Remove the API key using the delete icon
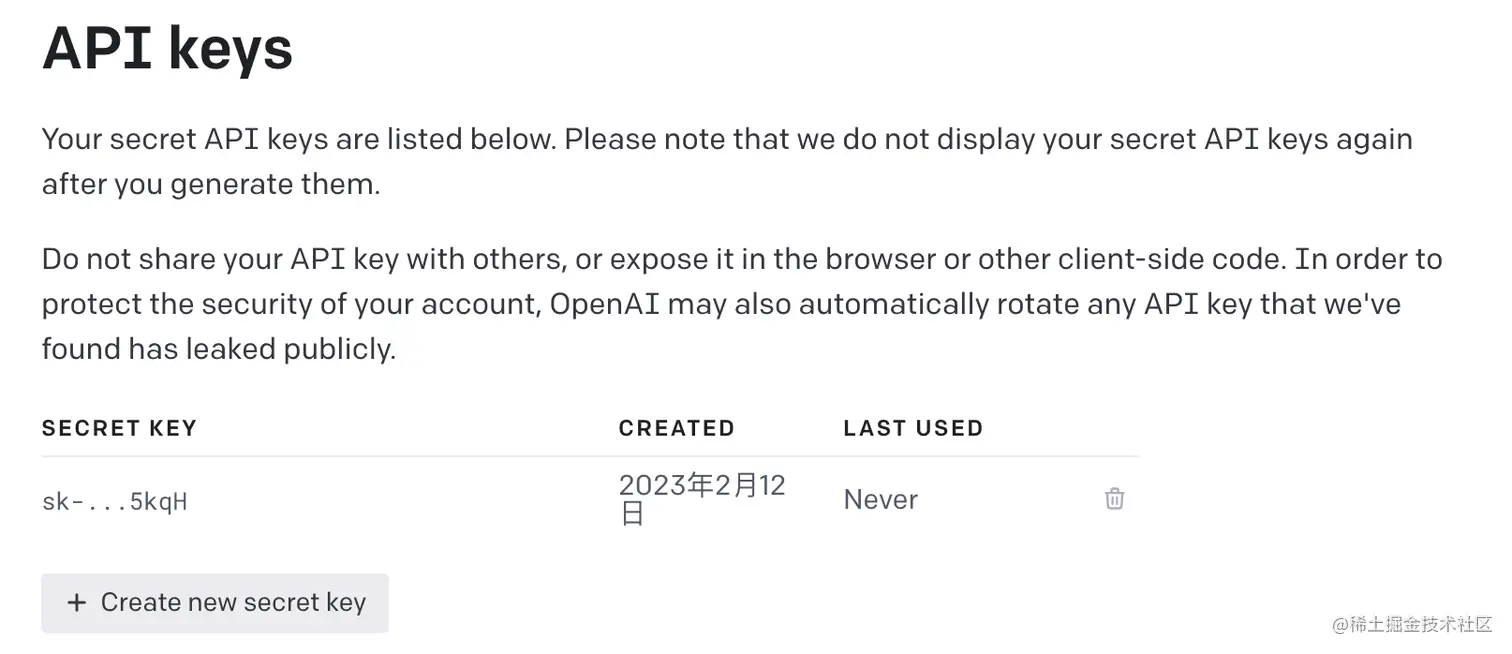The height and width of the screenshot is (654, 1512). point(1115,498)
